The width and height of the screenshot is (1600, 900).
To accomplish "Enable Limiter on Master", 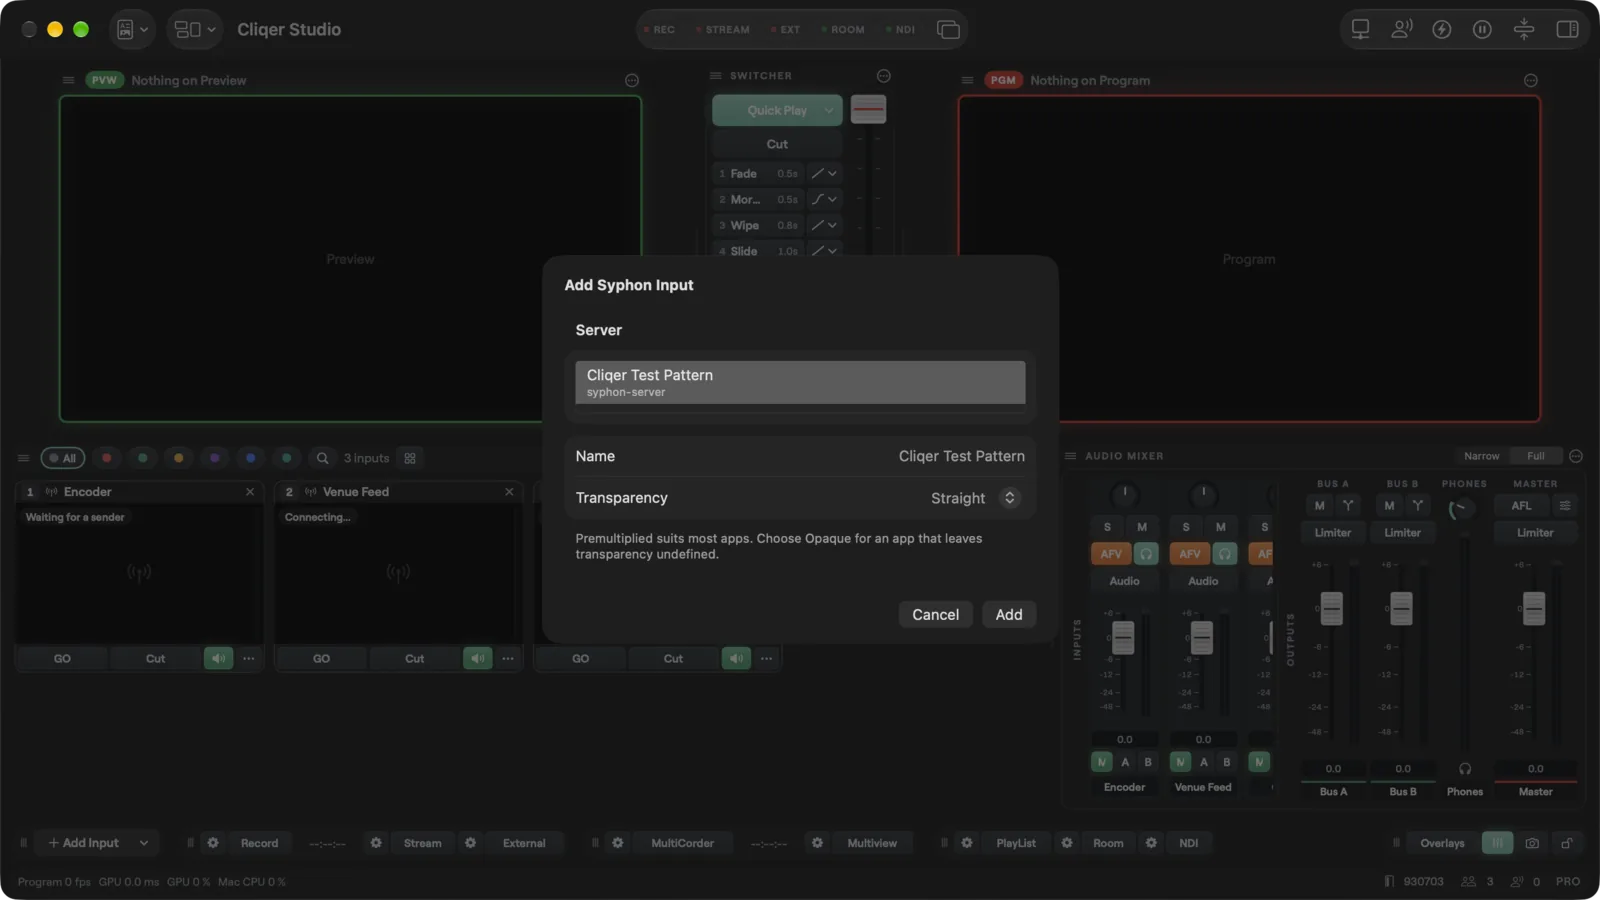I will tap(1535, 533).
